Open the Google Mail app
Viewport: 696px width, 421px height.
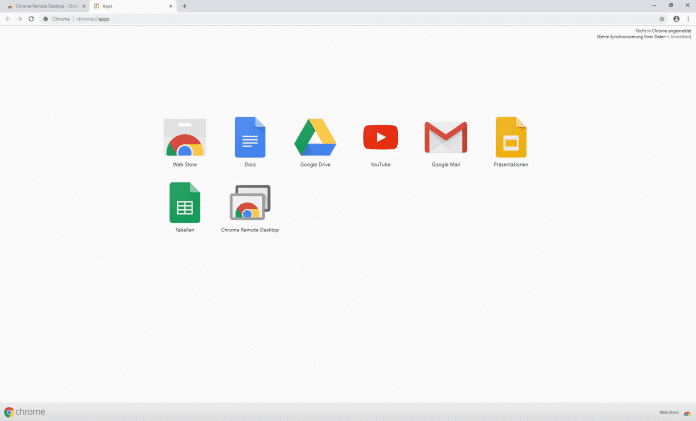click(x=445, y=138)
